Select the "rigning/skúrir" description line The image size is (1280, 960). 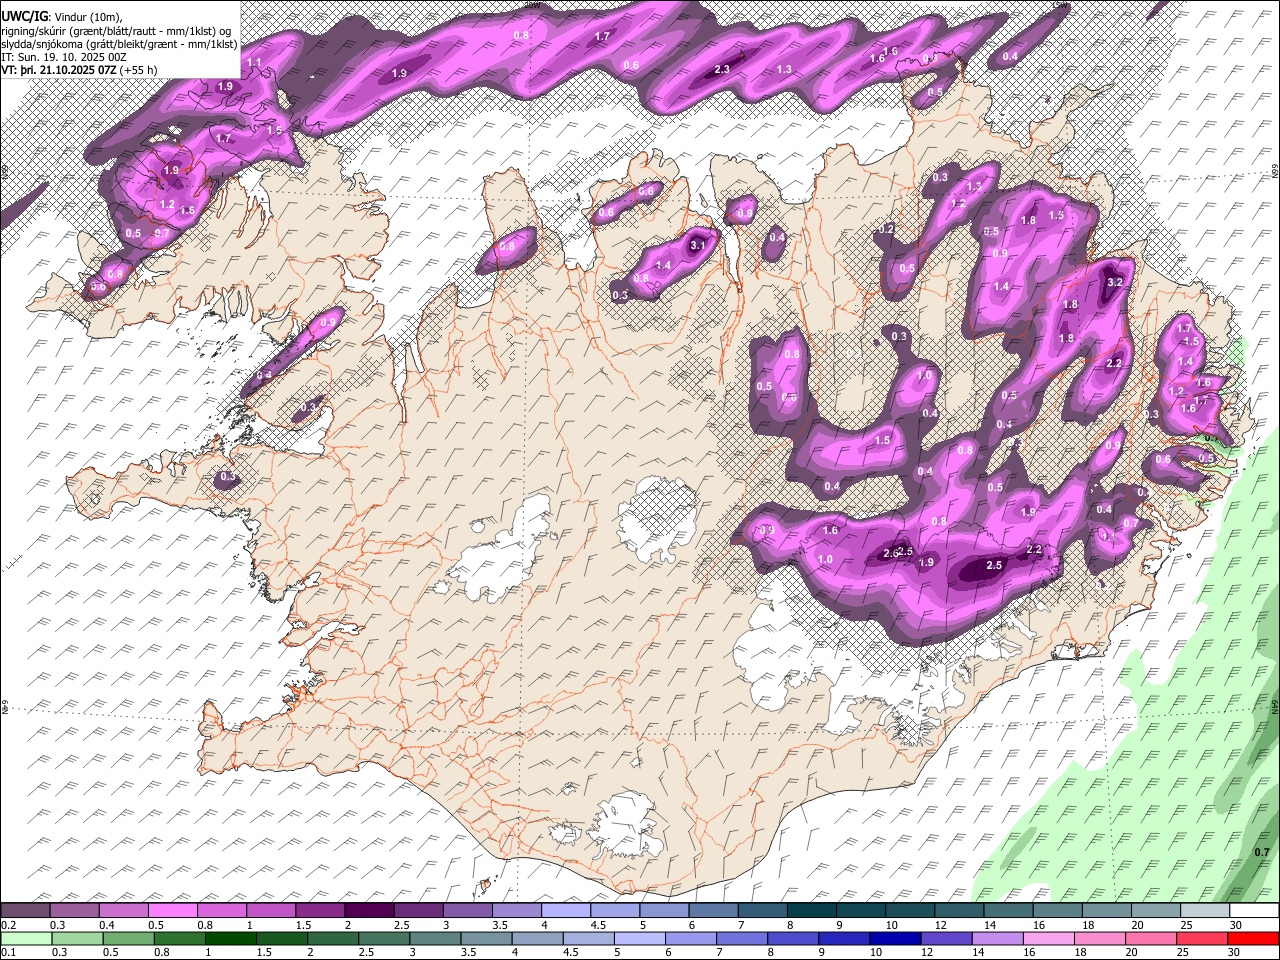pos(117,31)
